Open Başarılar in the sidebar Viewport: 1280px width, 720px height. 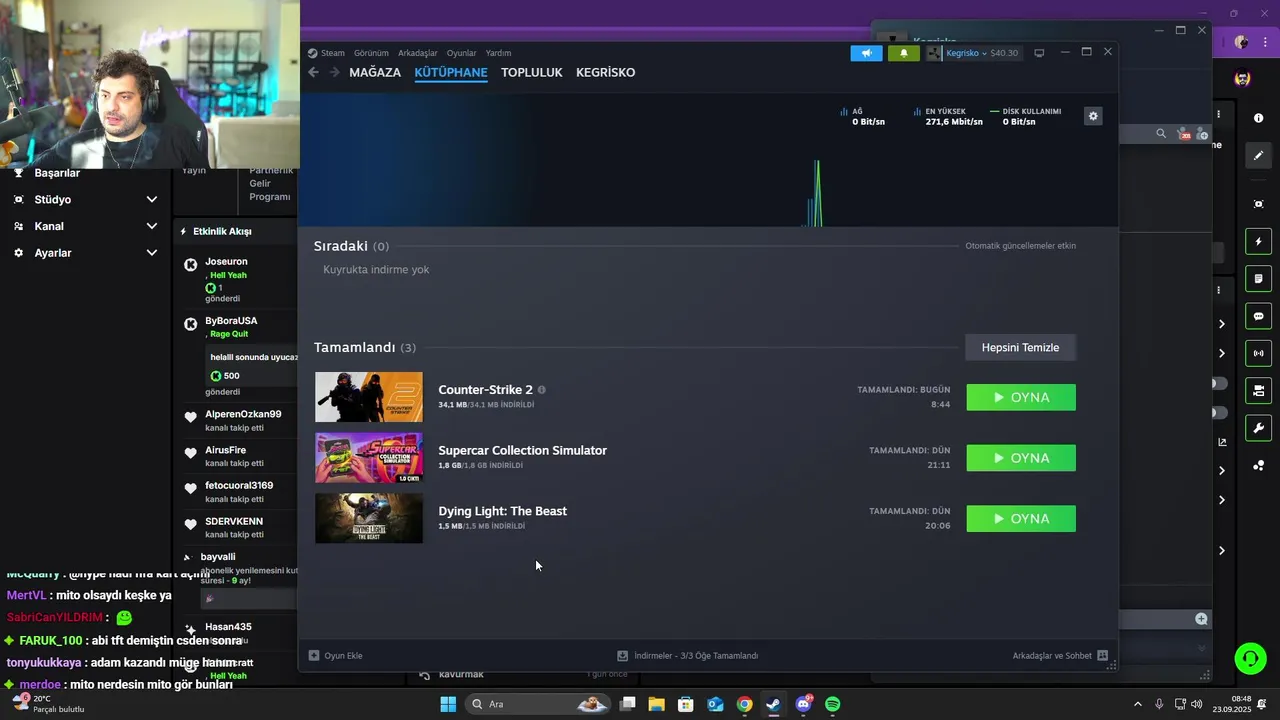click(x=57, y=173)
